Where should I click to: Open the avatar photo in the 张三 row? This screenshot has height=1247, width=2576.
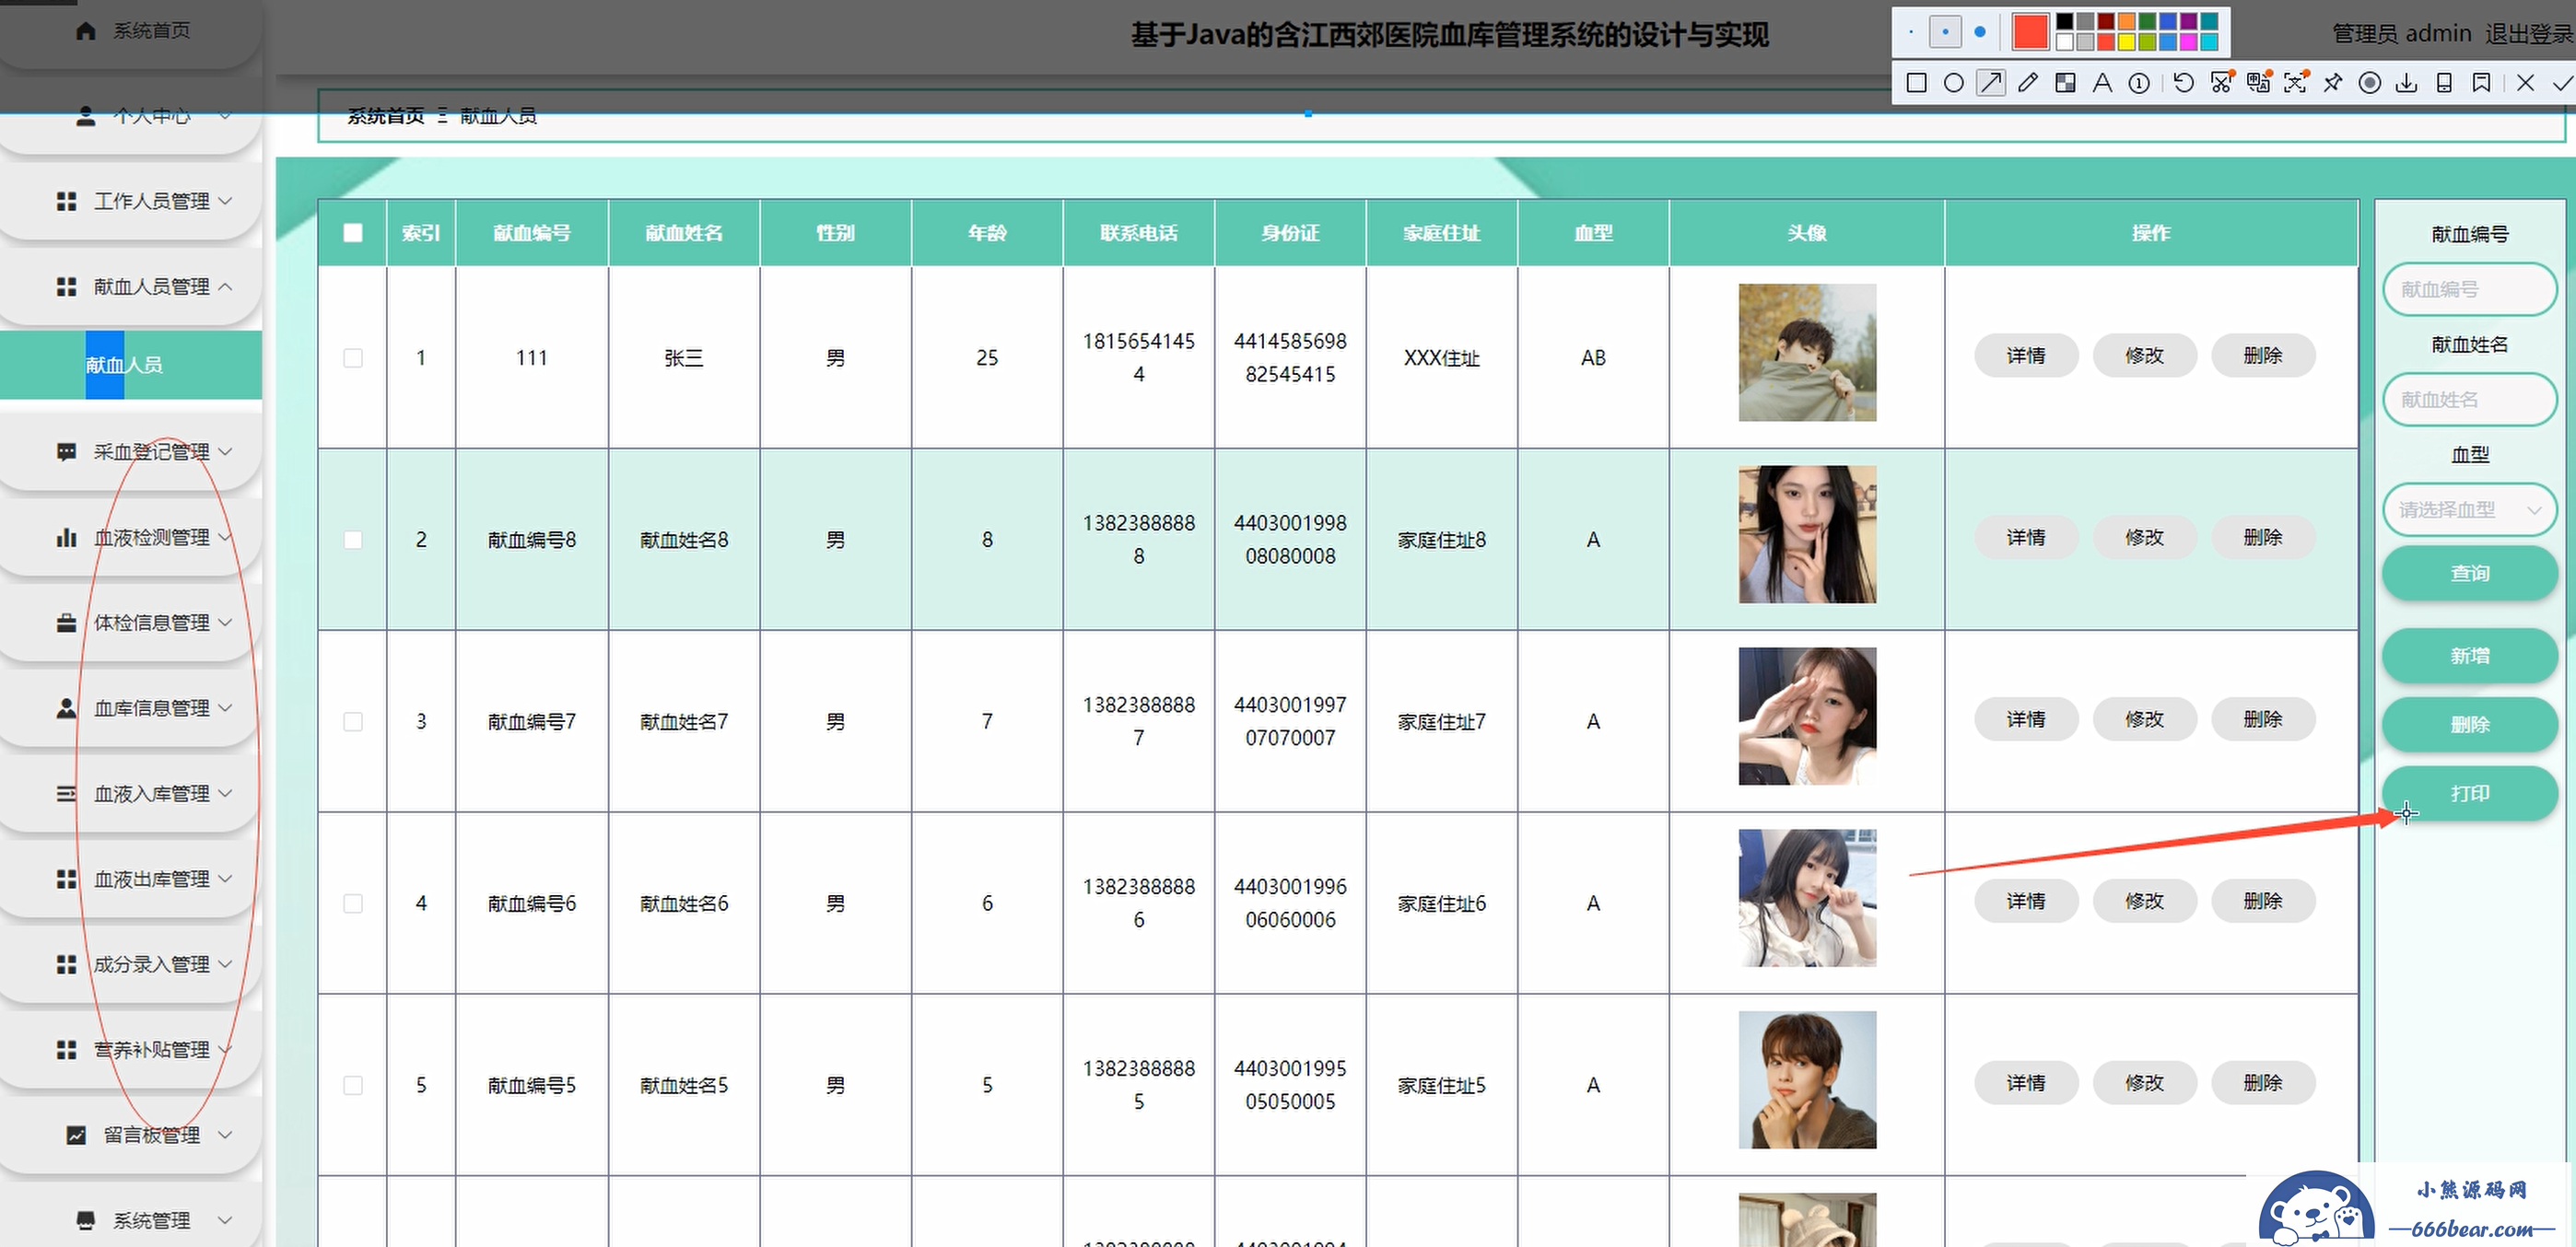coord(1807,352)
